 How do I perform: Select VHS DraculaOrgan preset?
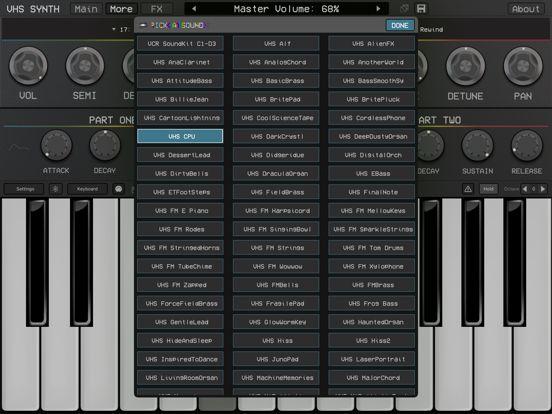(x=276, y=174)
